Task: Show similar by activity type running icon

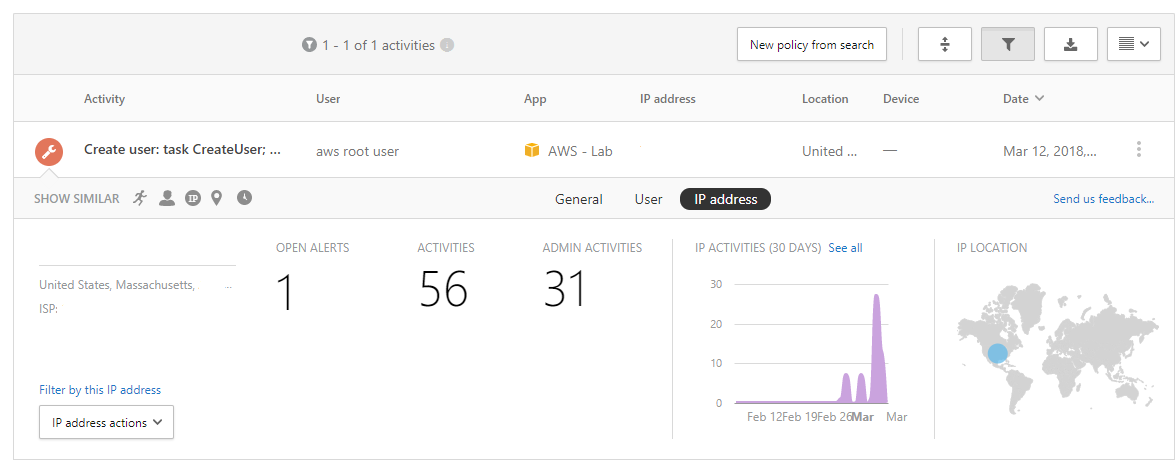Action: pyautogui.click(x=140, y=198)
